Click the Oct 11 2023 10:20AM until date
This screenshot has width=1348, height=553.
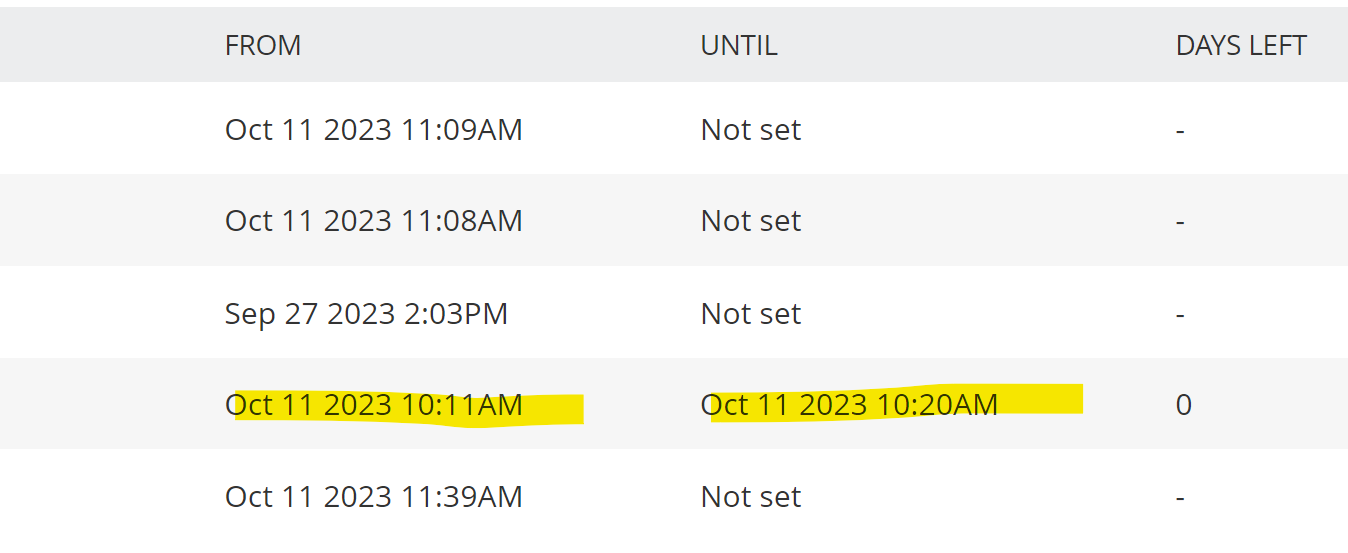pos(849,405)
